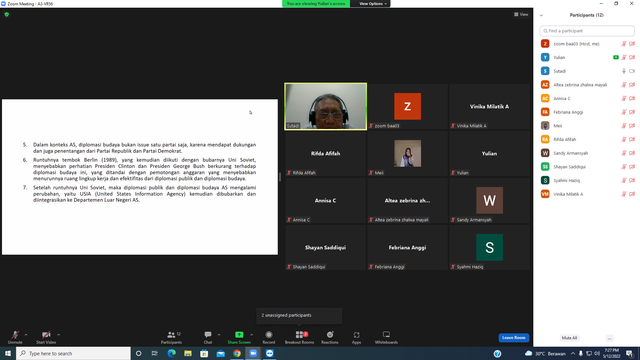Start recording with the Record button

(x=269, y=337)
